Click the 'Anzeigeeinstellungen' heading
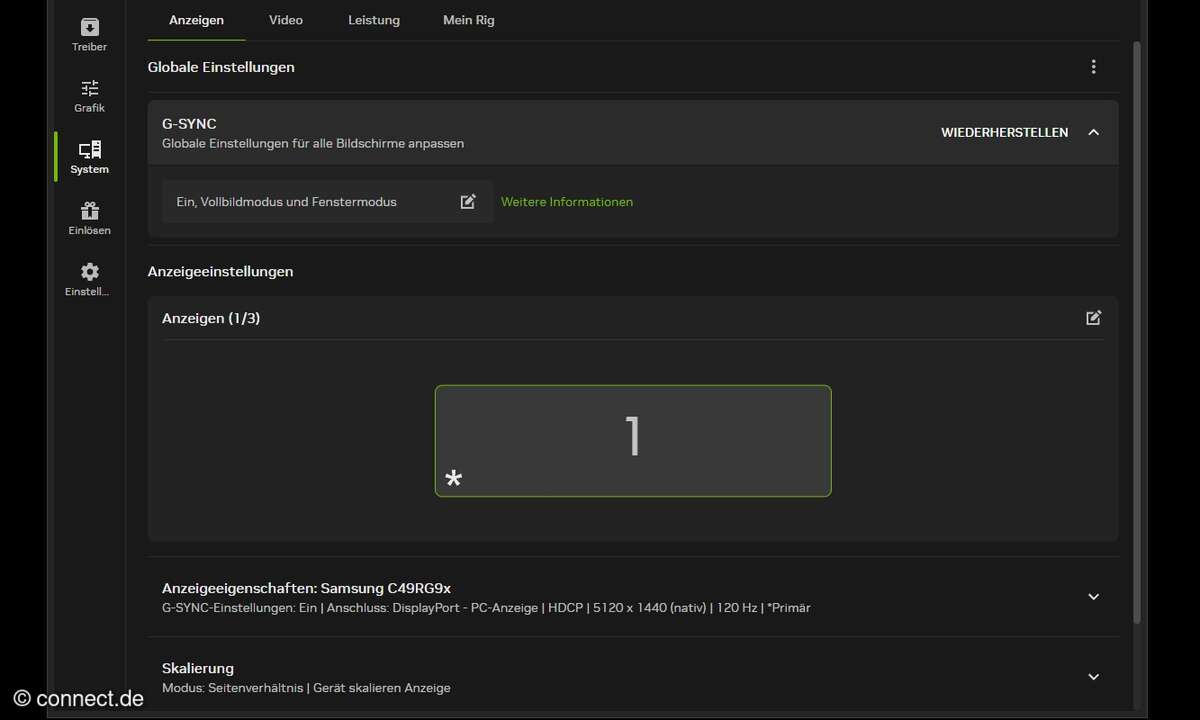 (220, 271)
